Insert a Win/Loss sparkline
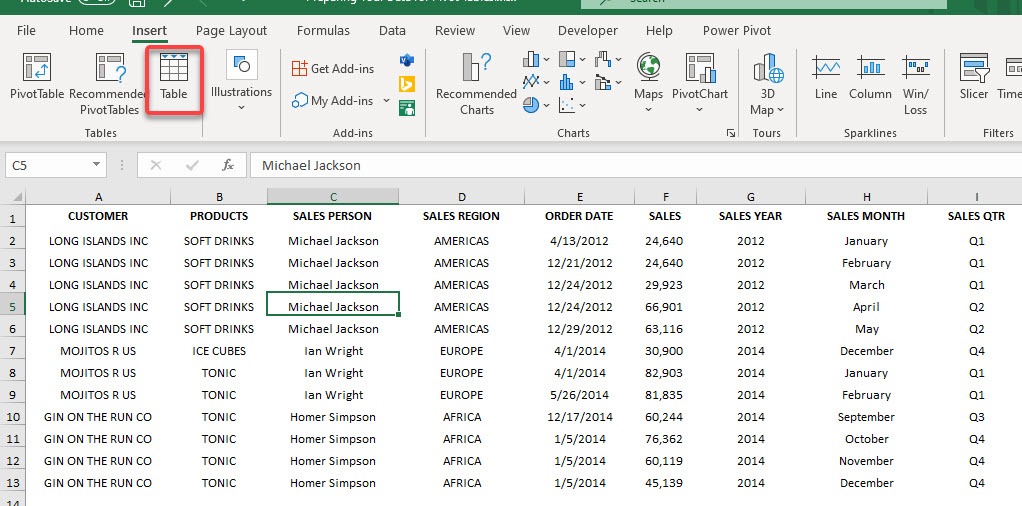Image resolution: width=1022 pixels, height=506 pixels. [x=915, y=85]
